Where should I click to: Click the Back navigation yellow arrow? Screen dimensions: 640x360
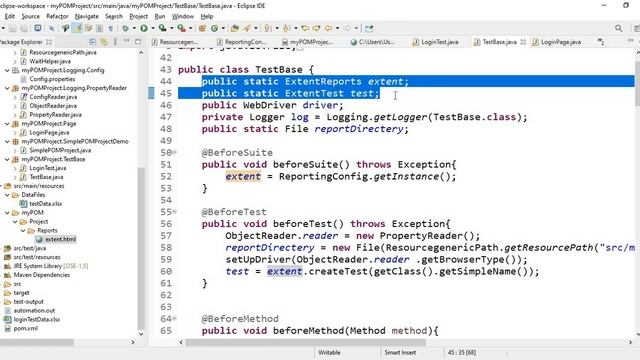click(x=328, y=28)
